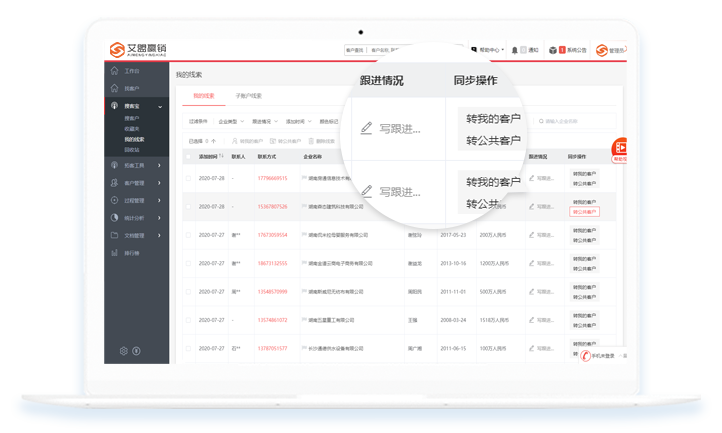The image size is (722, 433).
Task: Click phone number link 13548570999
Action: point(272,292)
